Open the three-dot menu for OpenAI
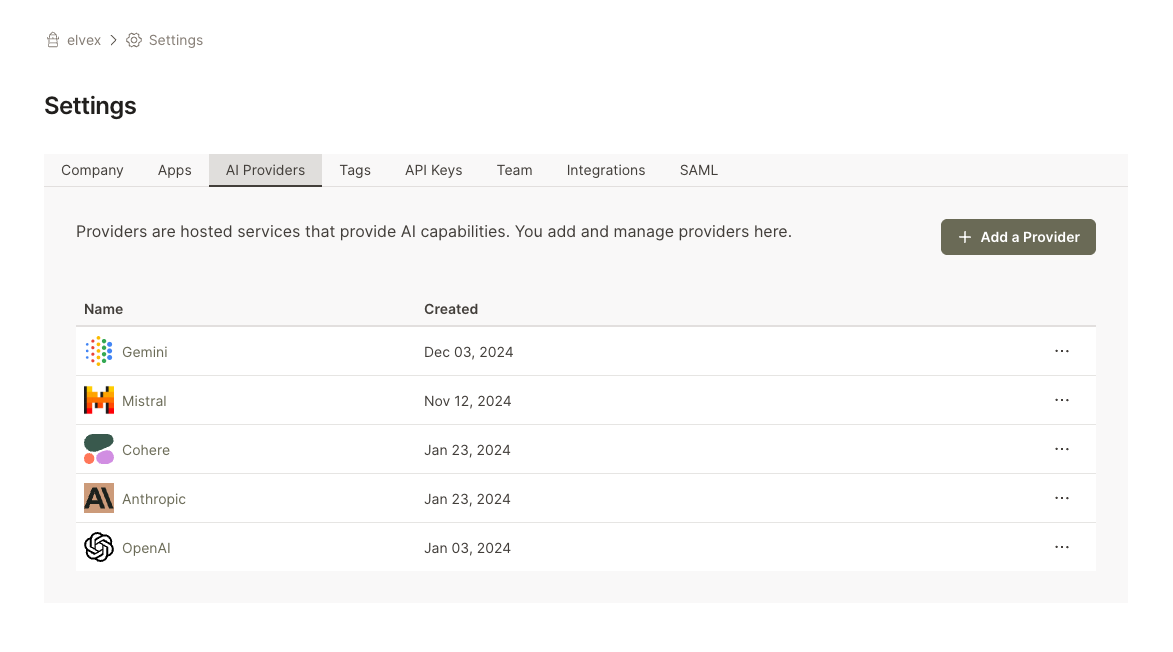The height and width of the screenshot is (652, 1173). coord(1062,548)
